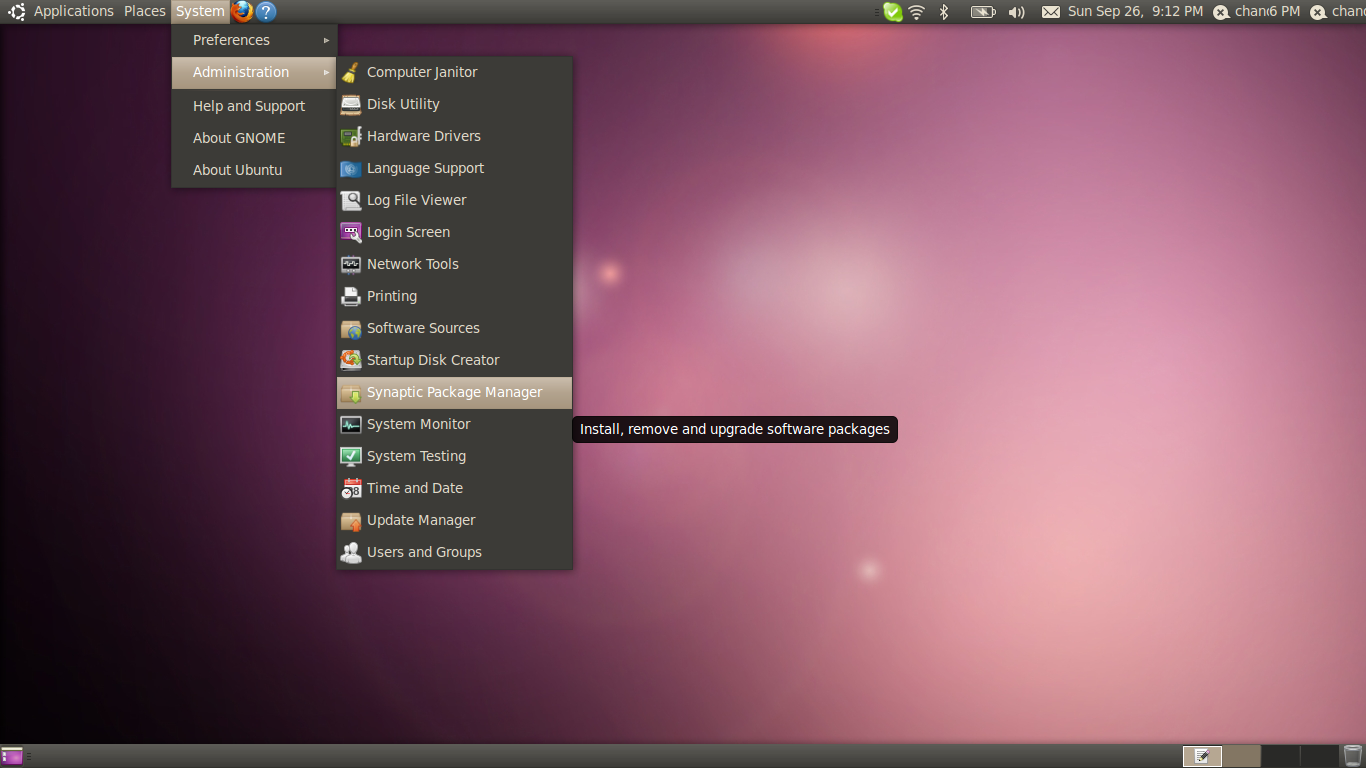Launch Update Manager
1366x768 pixels.
(x=455, y=520)
